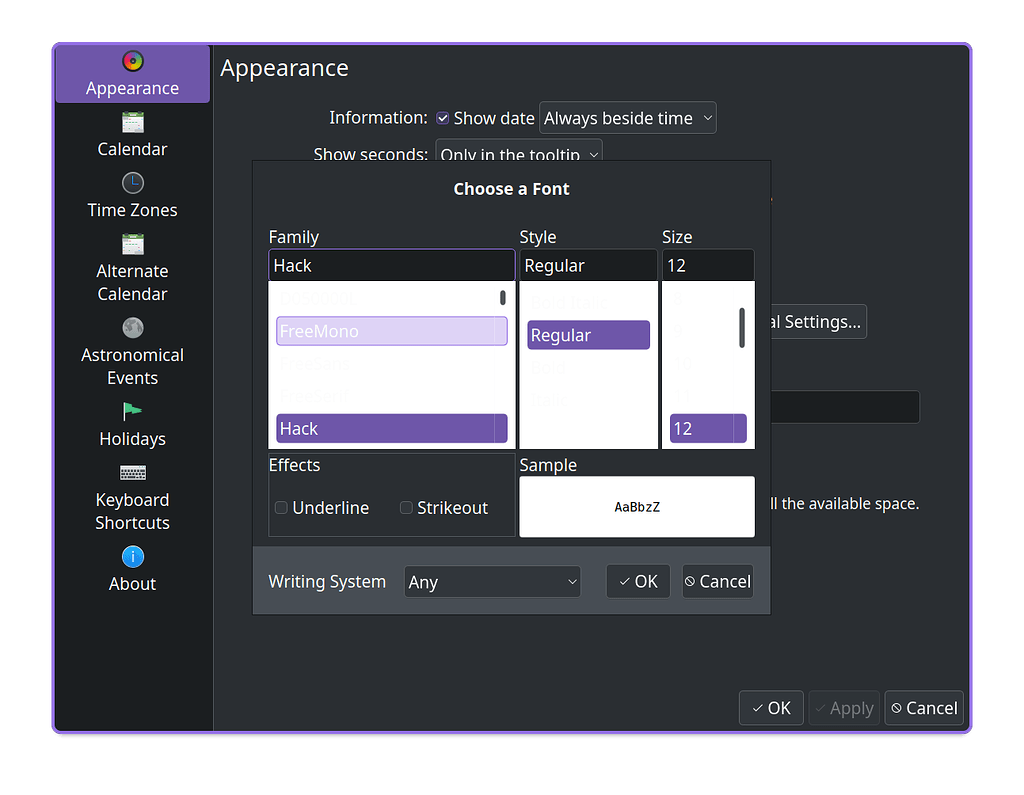The width and height of the screenshot is (1024, 795).
Task: Enable the Underline effect checkbox
Action: pos(281,508)
